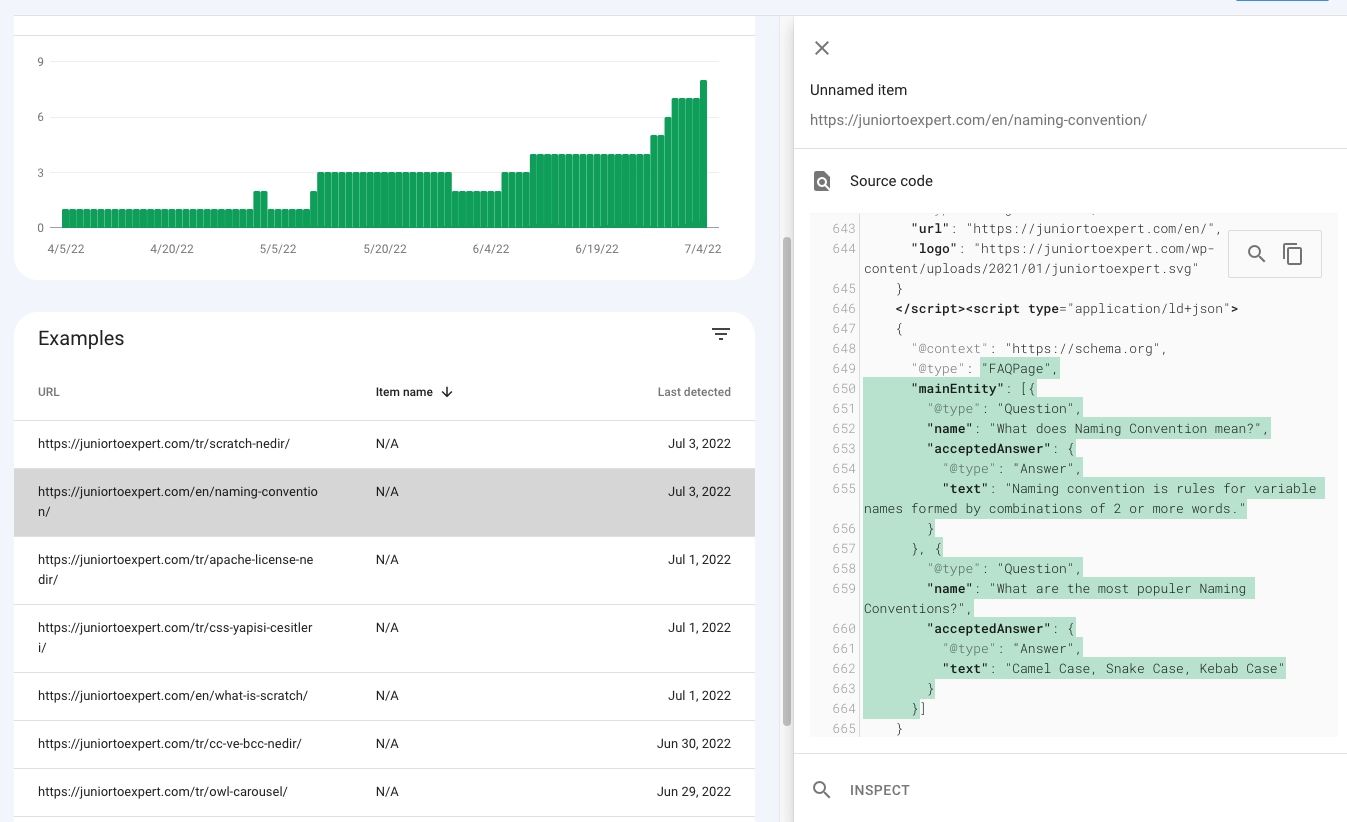Sort examples by URL column header

point(48,392)
